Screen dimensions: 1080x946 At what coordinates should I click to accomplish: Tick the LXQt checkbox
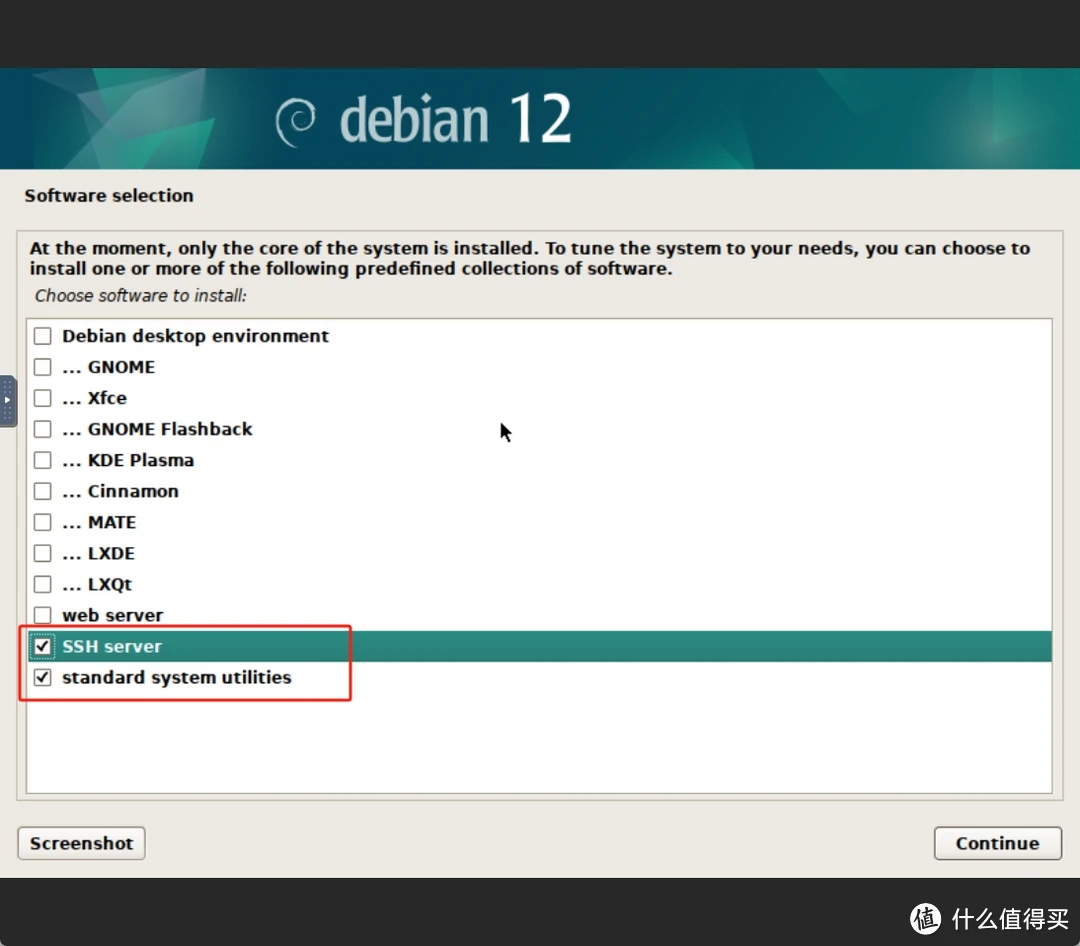point(43,584)
